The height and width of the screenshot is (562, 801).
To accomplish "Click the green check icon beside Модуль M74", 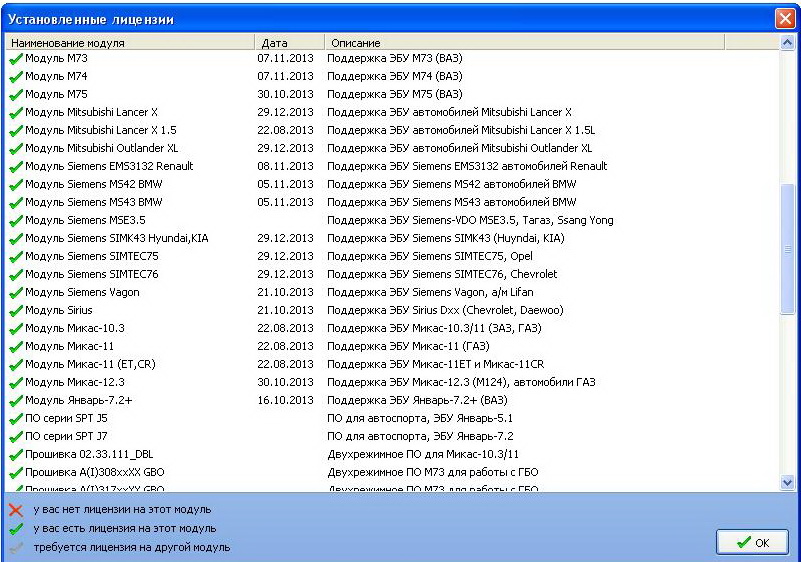I will [16, 77].
